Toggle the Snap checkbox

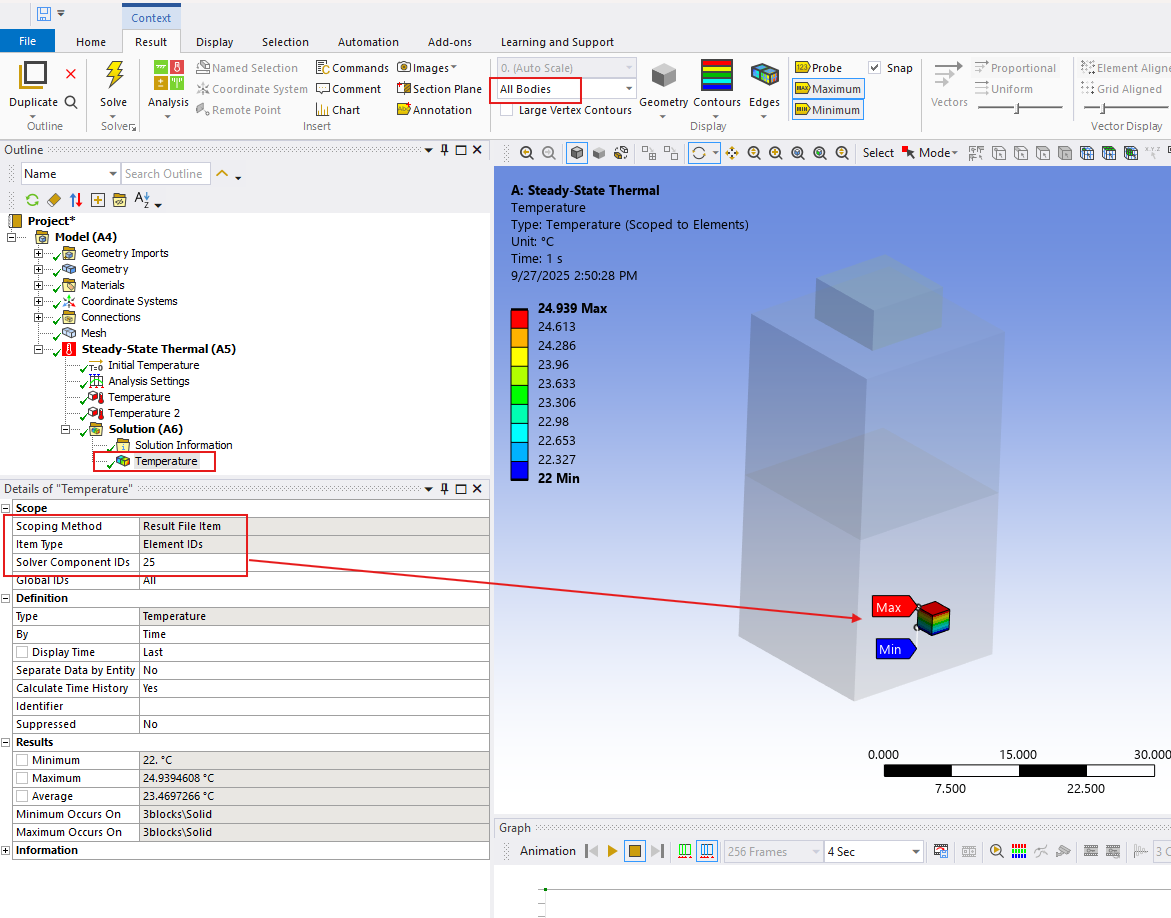click(x=875, y=68)
